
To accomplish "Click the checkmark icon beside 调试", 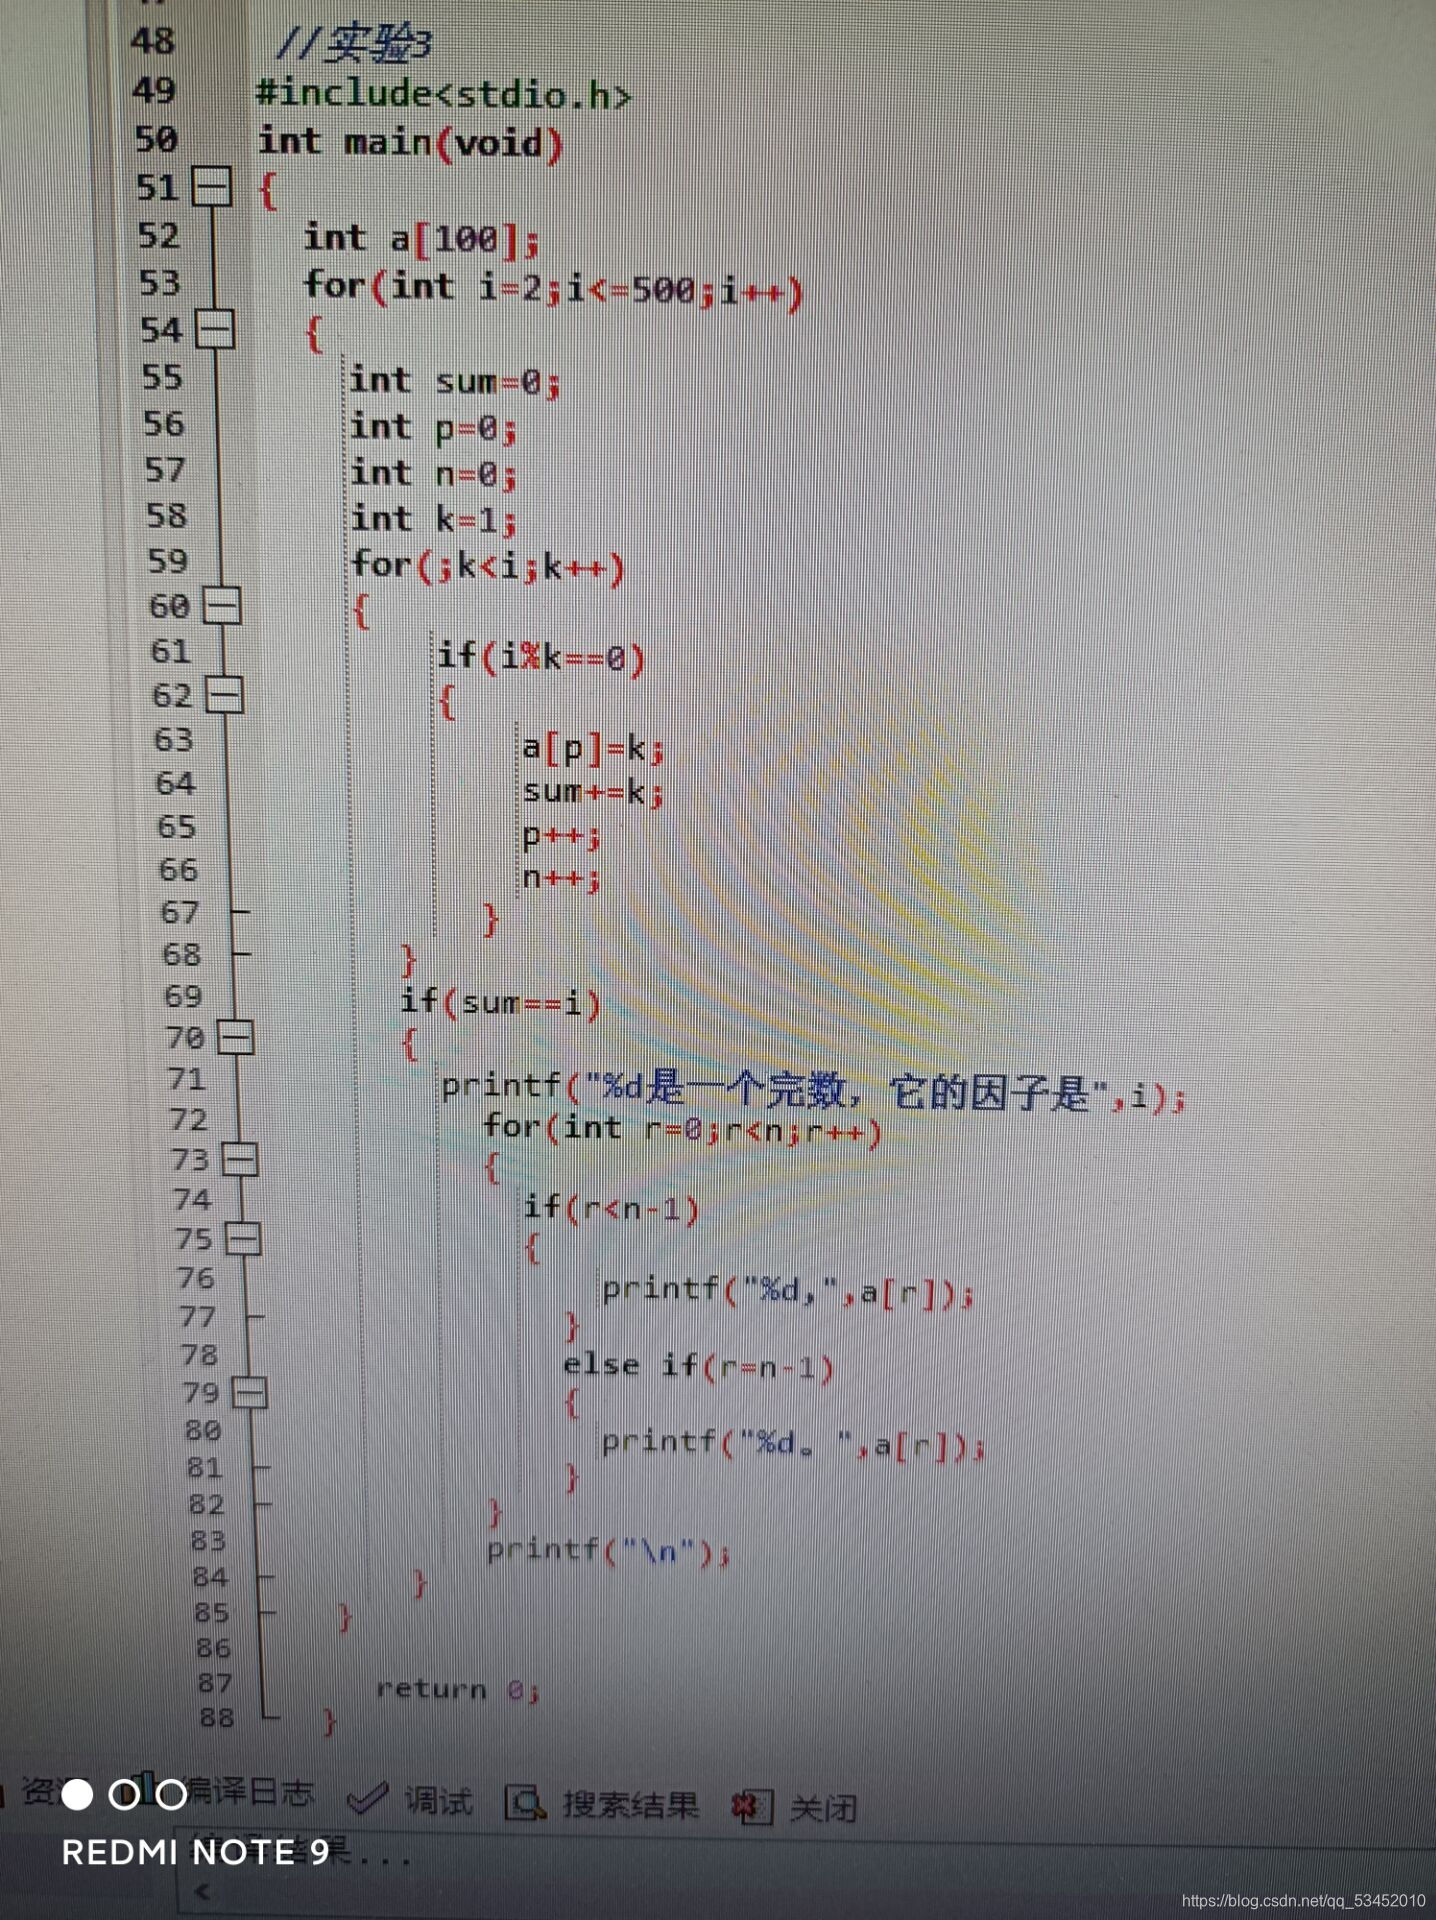I will click(367, 1798).
